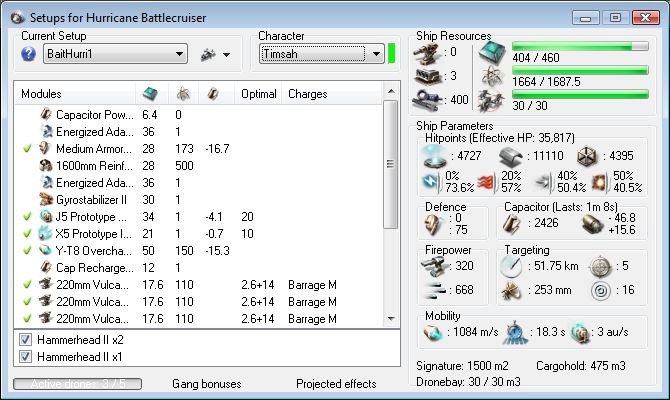This screenshot has width=670, height=400.
Task: Click the Modules column header
Action: [x=75, y=94]
